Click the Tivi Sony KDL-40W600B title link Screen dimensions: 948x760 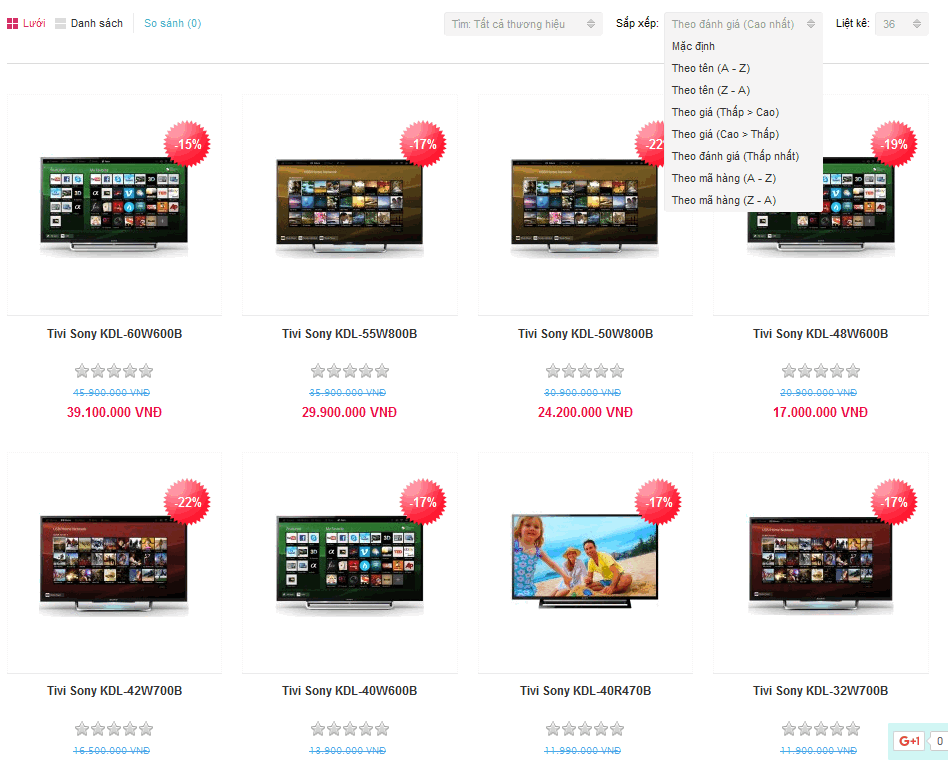point(349,690)
